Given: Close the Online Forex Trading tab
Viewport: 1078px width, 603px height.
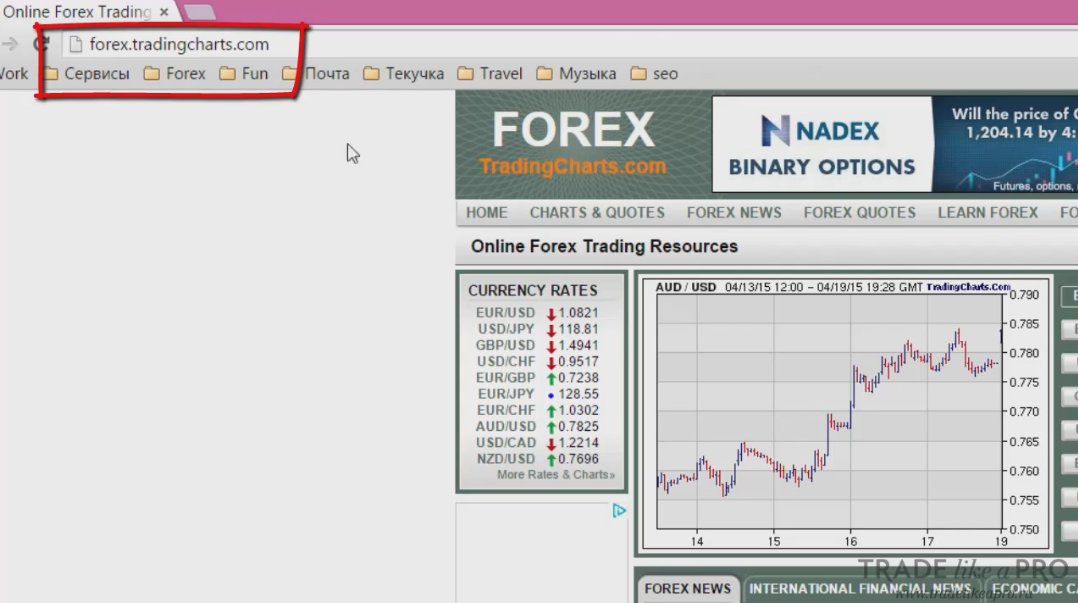Looking at the screenshot, I should pos(164,12).
